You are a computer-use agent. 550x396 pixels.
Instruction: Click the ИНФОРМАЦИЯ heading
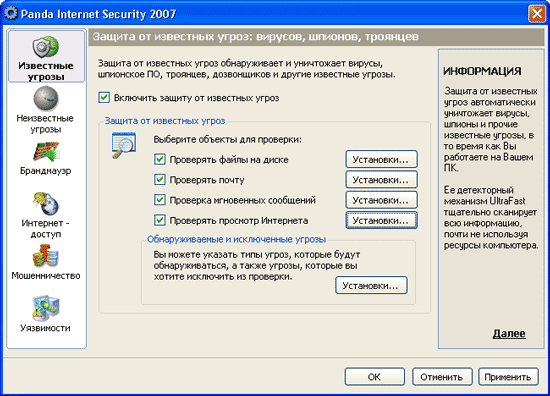pos(482,71)
